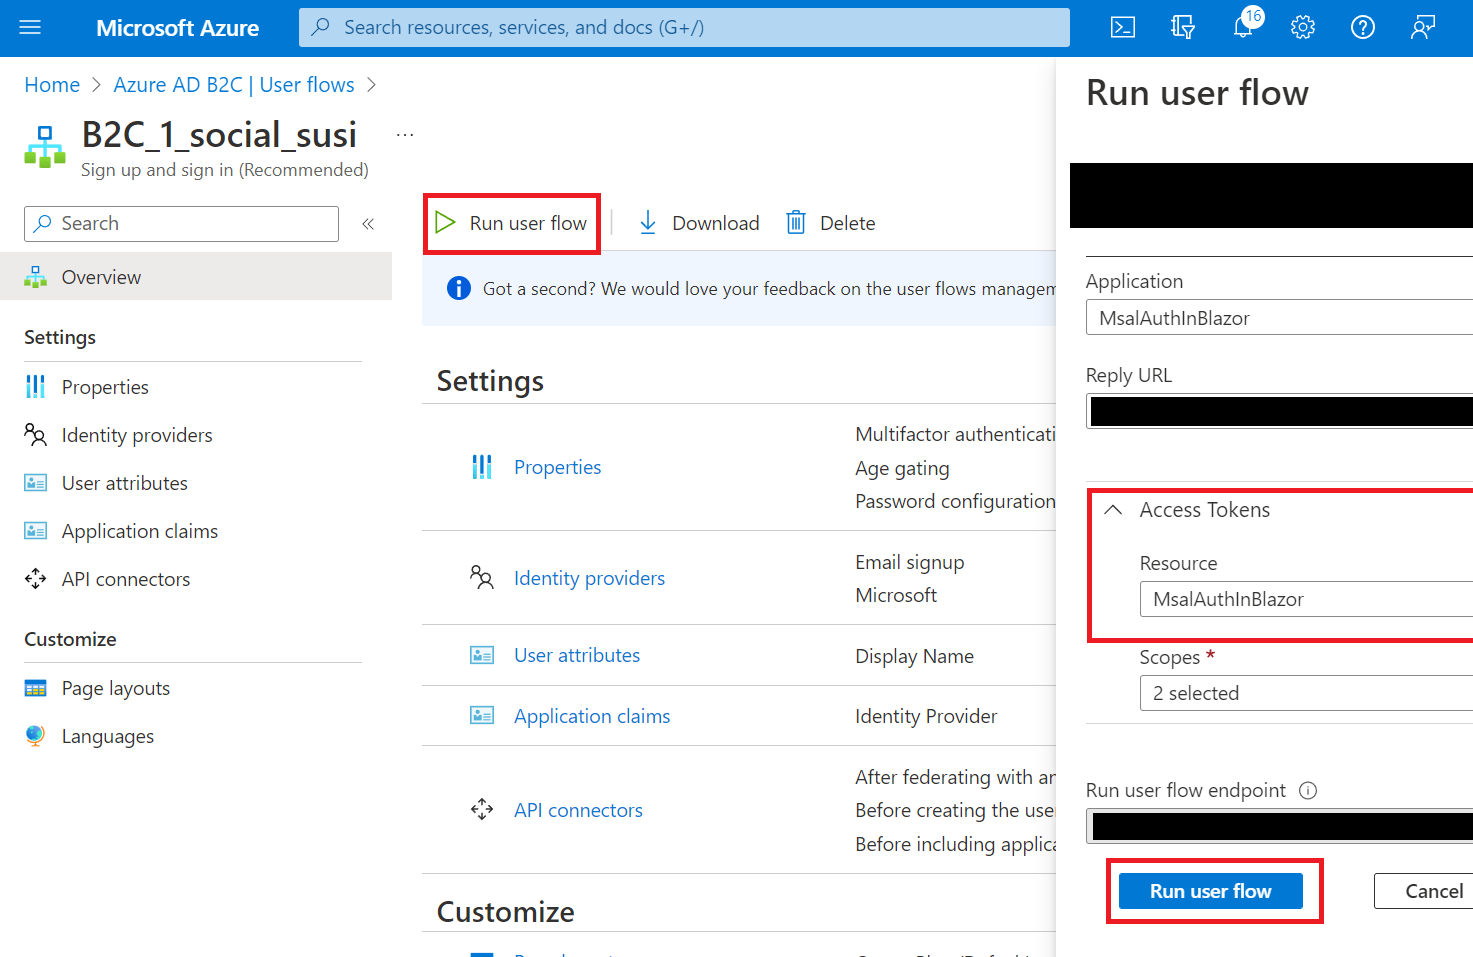The width and height of the screenshot is (1473, 957).
Task: Click the feedback banner message text
Action: point(769,289)
